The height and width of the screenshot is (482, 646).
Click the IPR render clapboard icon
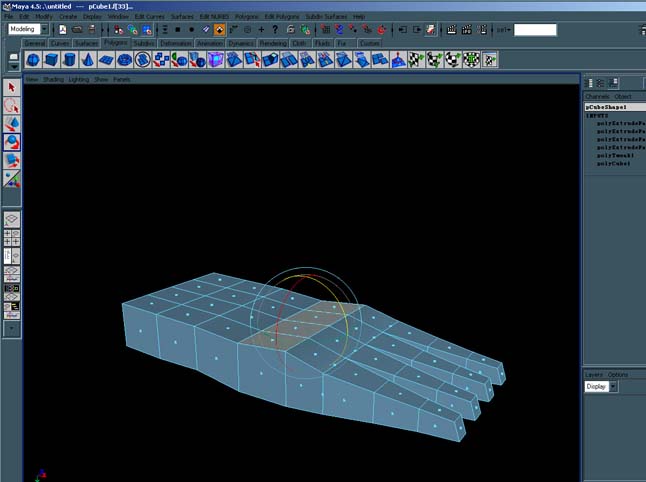(x=466, y=30)
